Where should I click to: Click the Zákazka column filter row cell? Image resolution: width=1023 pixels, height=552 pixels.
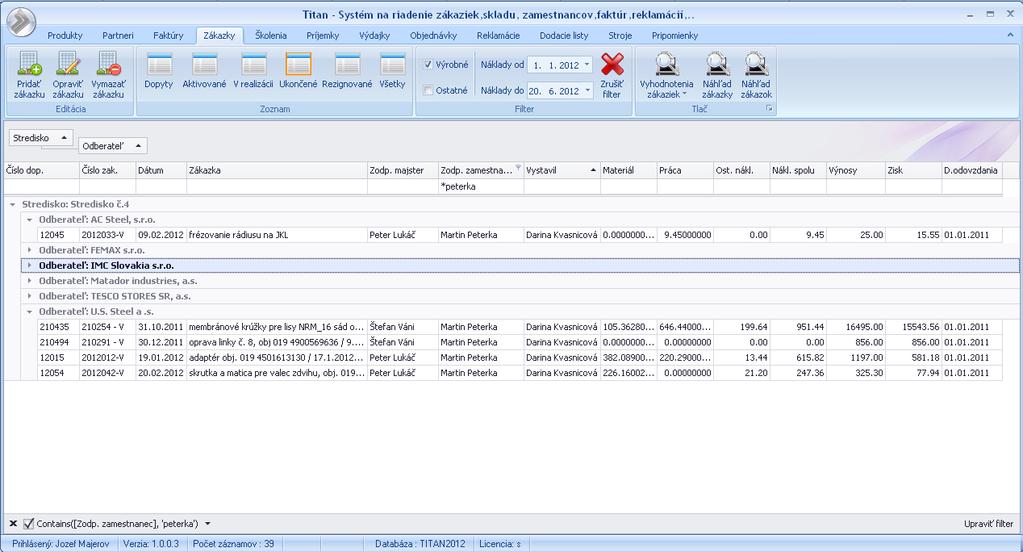277,187
